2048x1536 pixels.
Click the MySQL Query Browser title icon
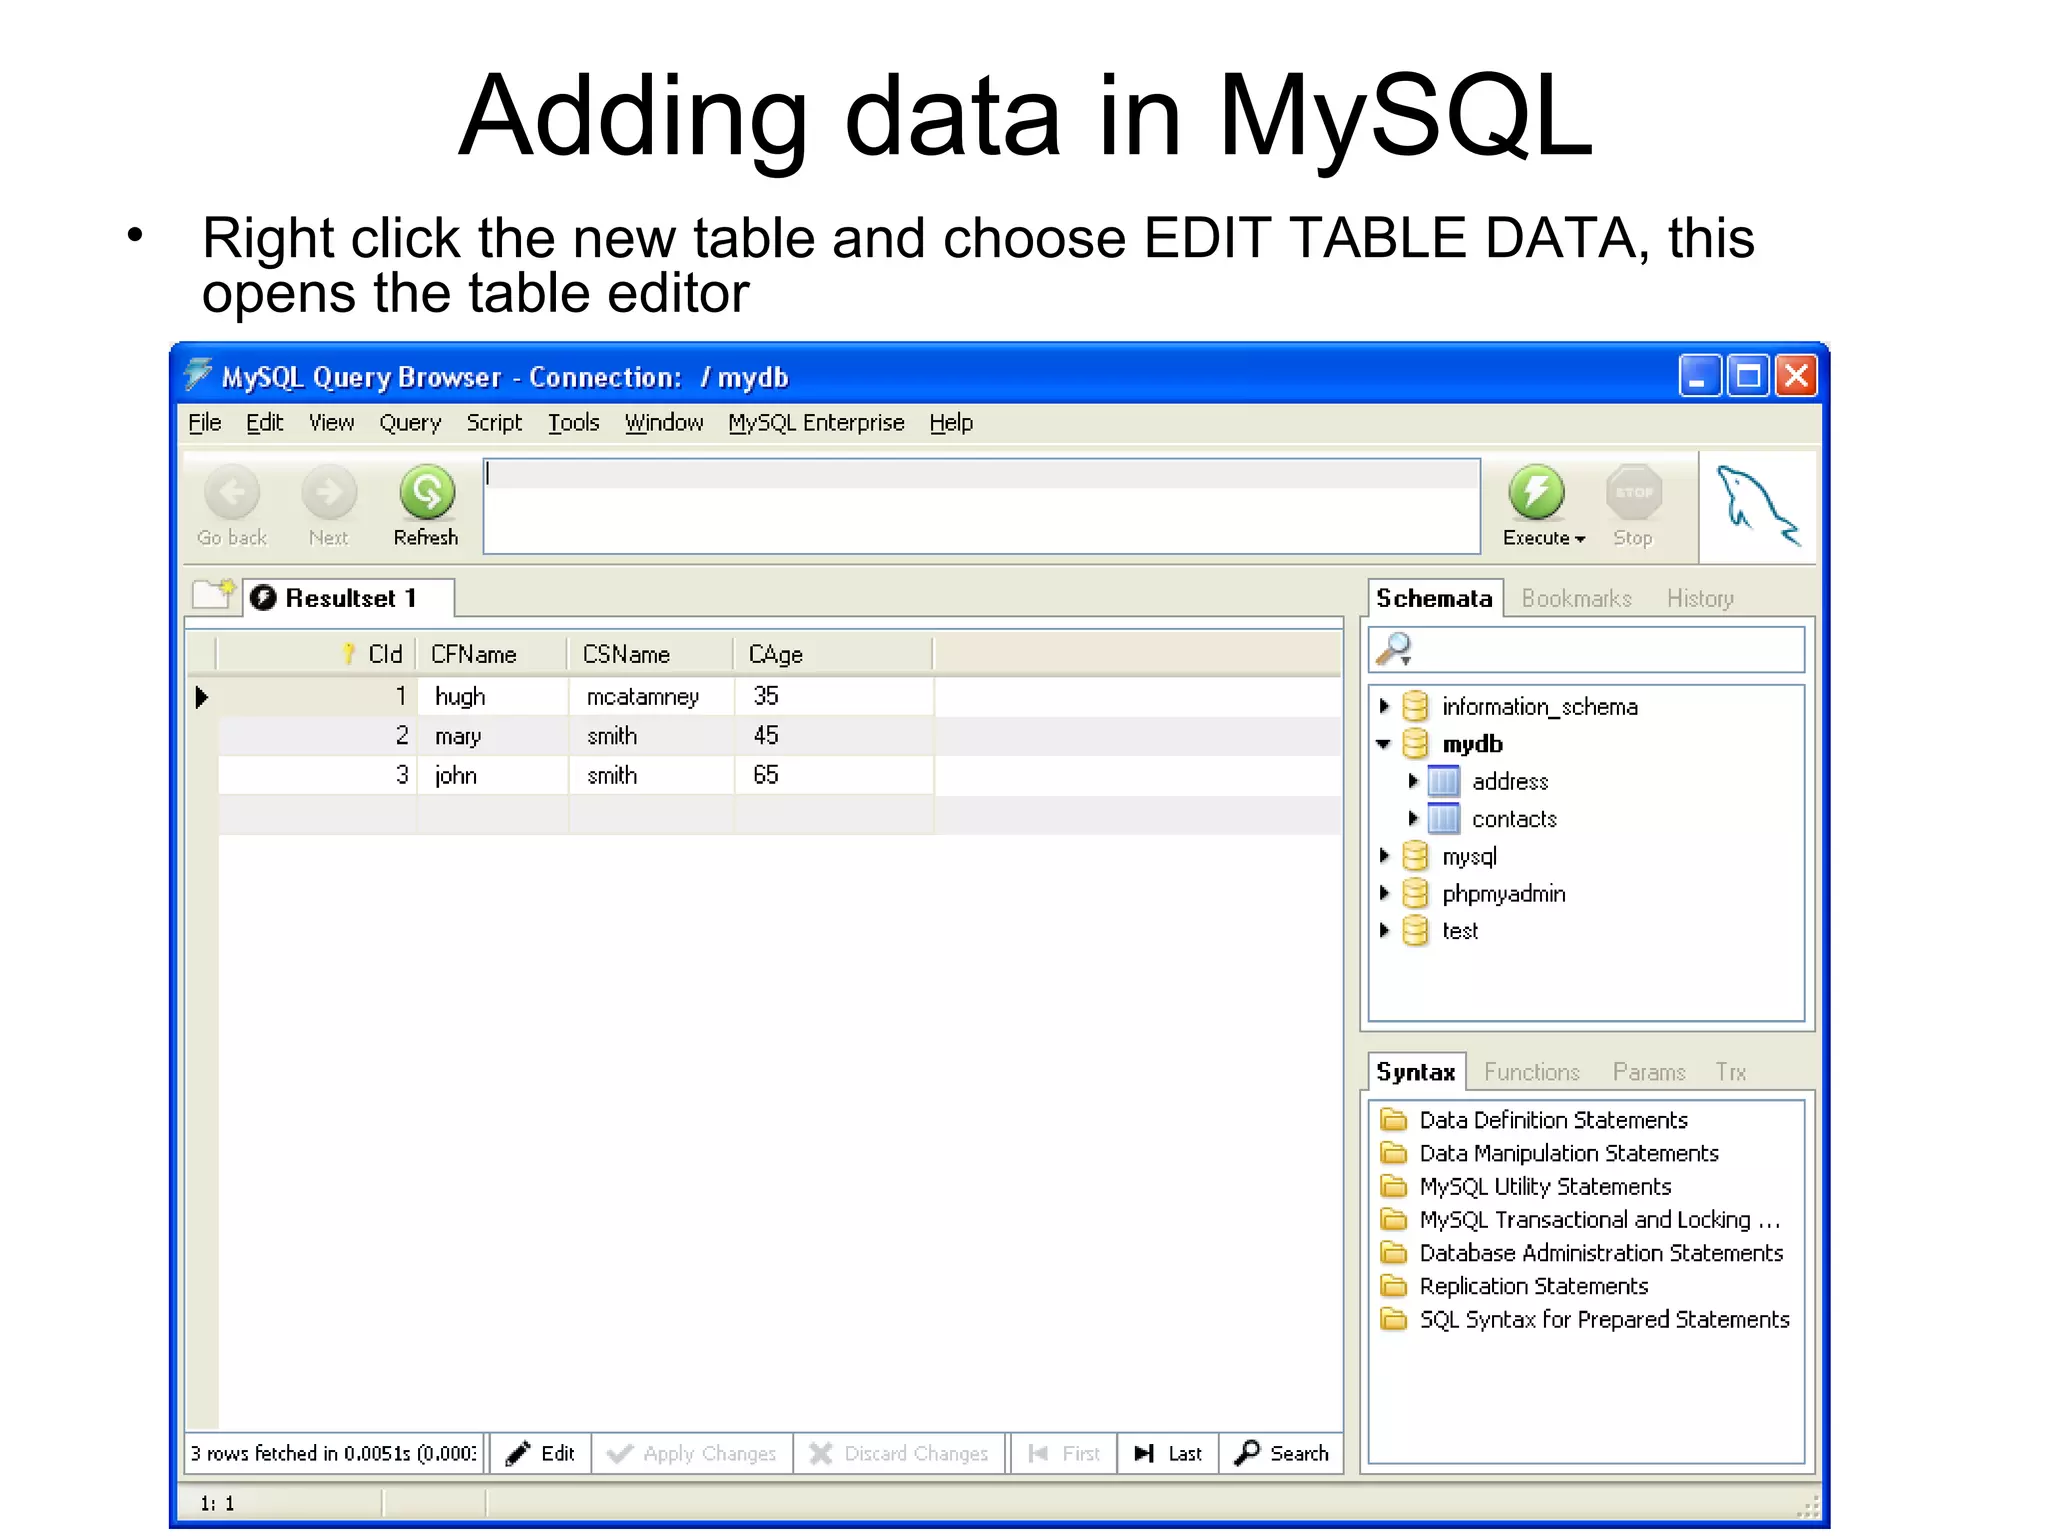click(198, 375)
